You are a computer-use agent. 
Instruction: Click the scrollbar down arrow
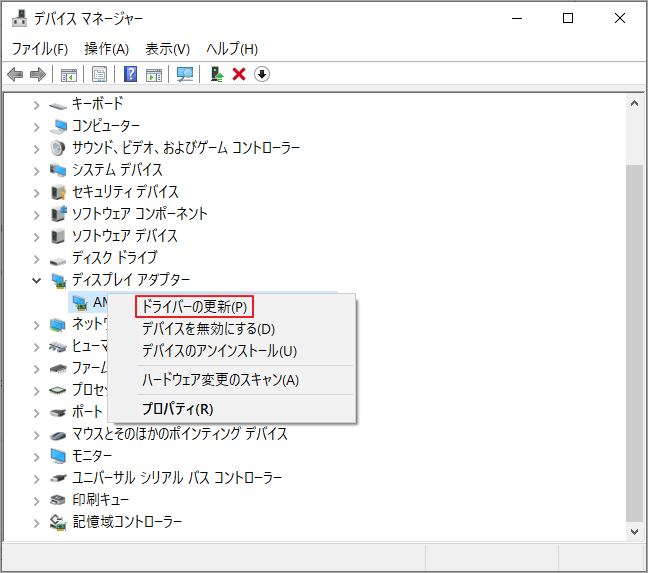pos(634,532)
